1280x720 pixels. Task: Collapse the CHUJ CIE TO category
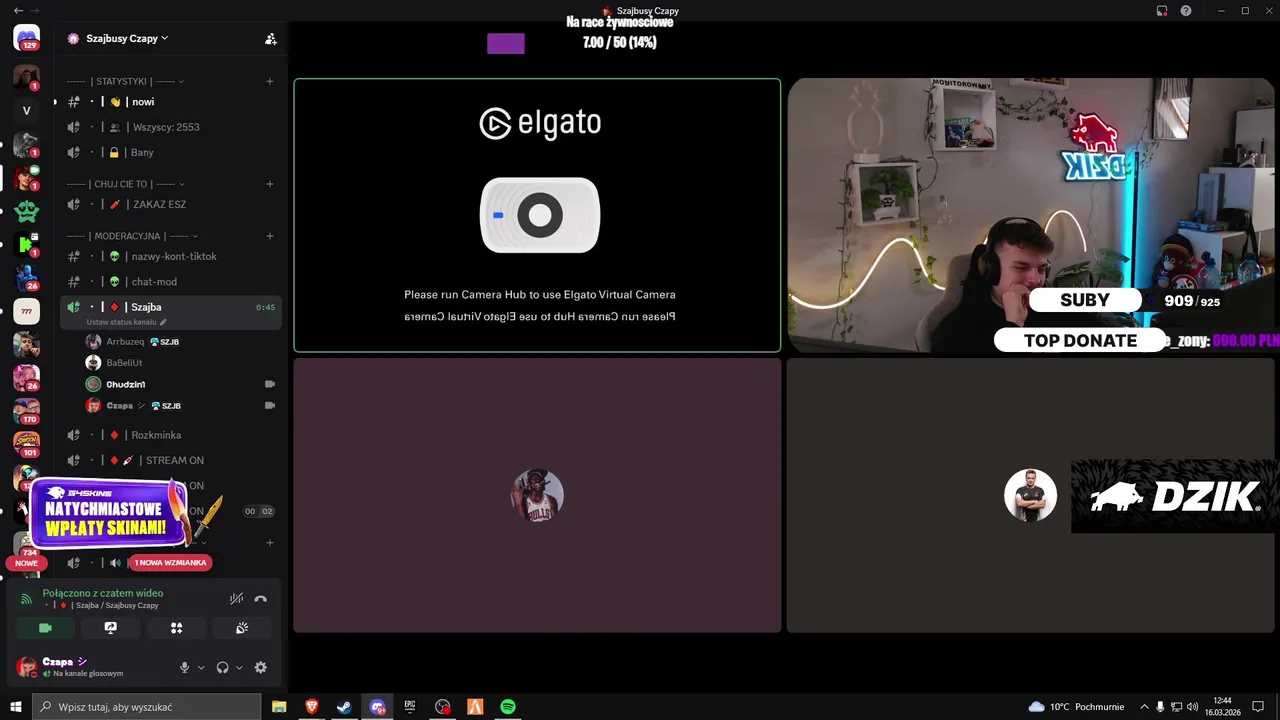[125, 184]
